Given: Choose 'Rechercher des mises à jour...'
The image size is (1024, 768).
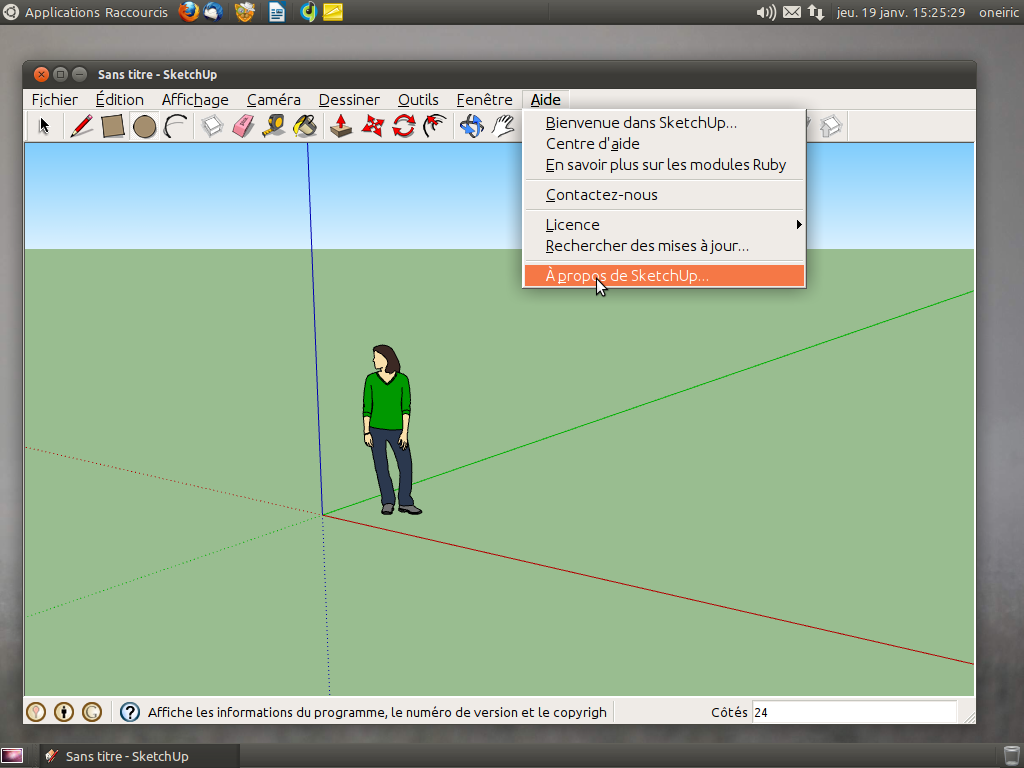Looking at the screenshot, I should (647, 246).
